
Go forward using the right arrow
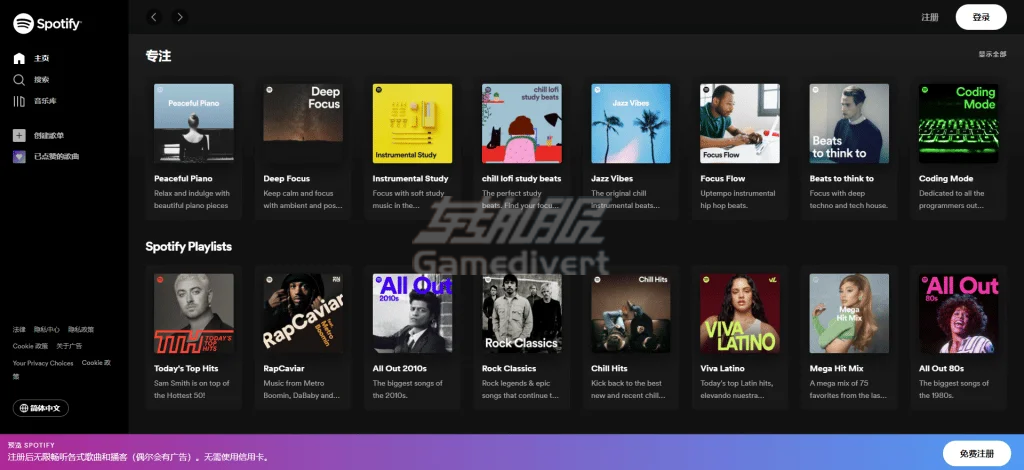(179, 17)
